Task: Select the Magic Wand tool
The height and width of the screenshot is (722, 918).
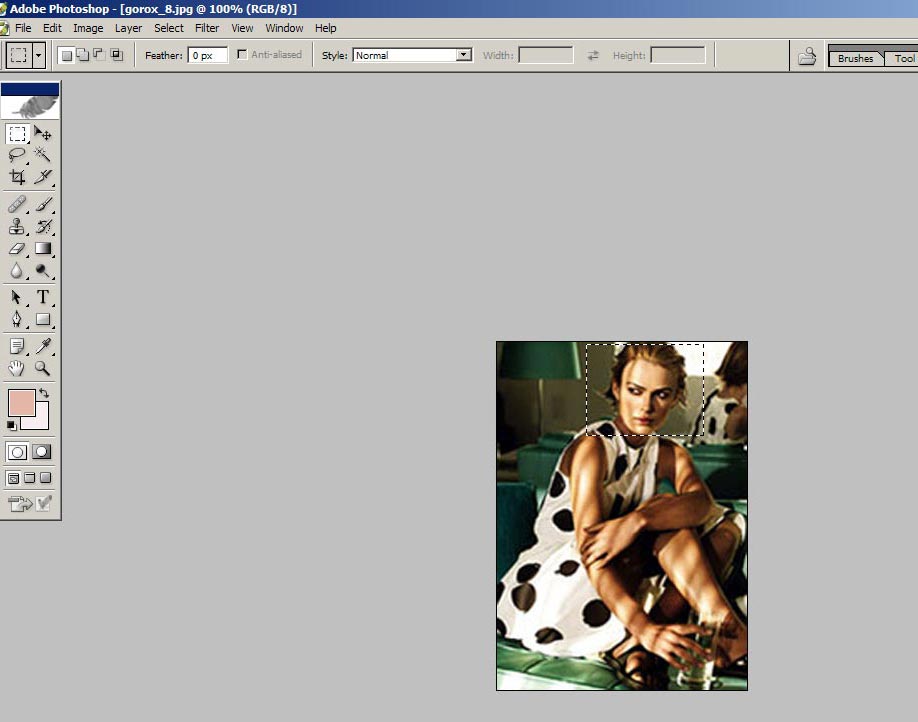Action: [43, 155]
